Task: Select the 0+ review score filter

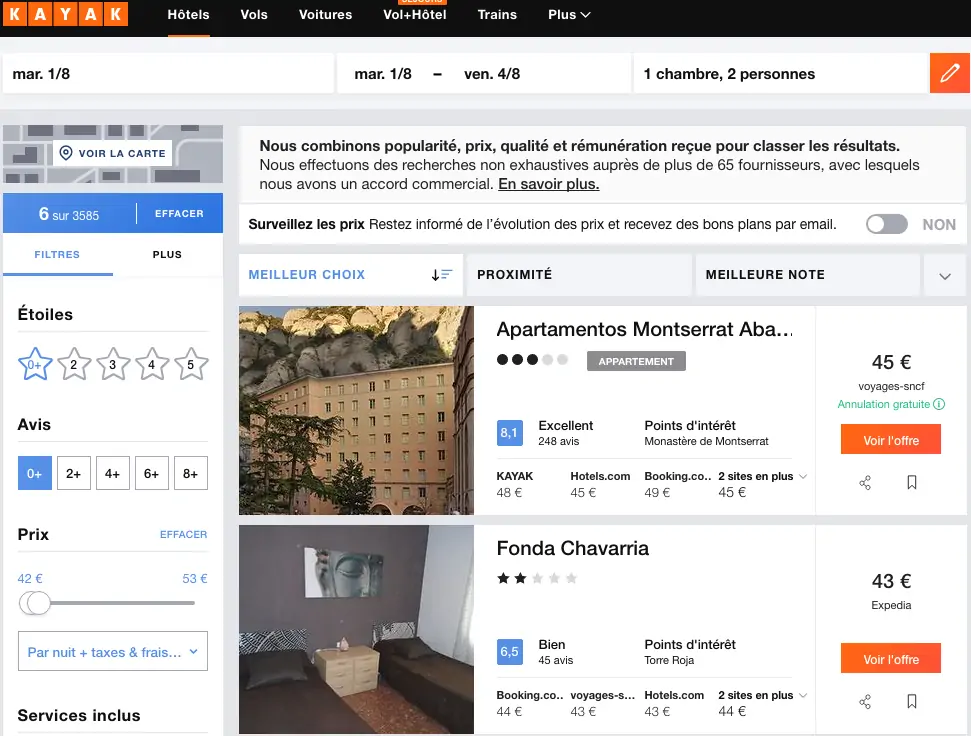Action: pos(35,474)
